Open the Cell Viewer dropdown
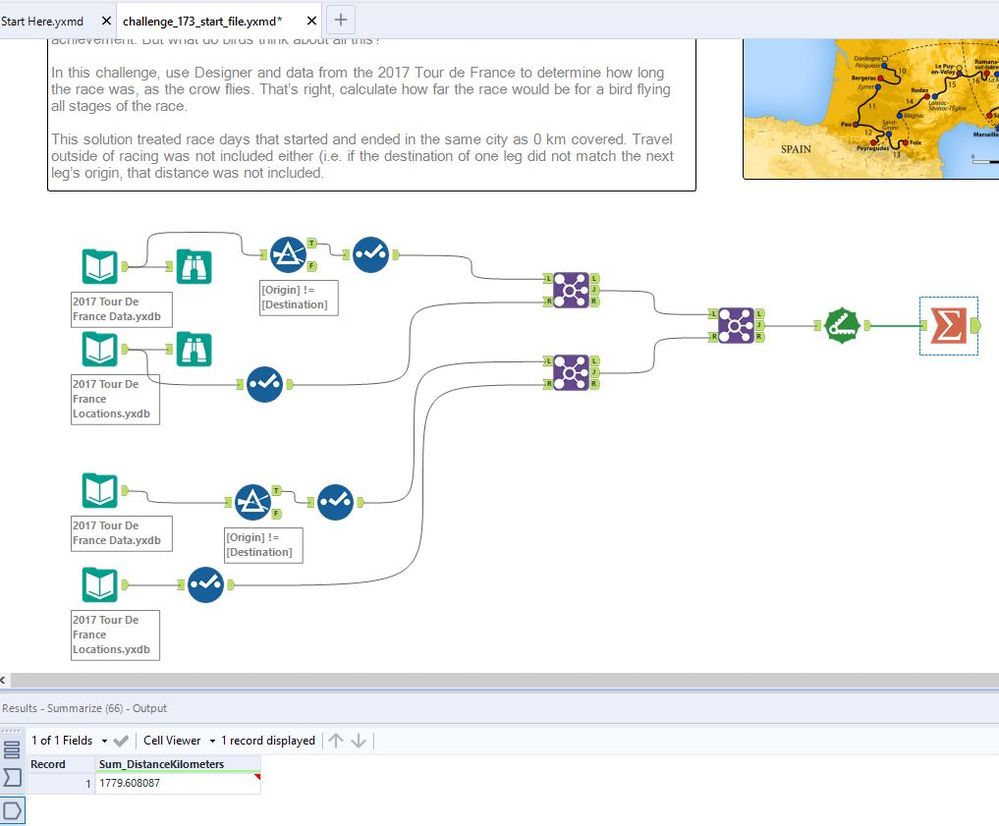Screen dimensions: 999x826 click(x=179, y=741)
